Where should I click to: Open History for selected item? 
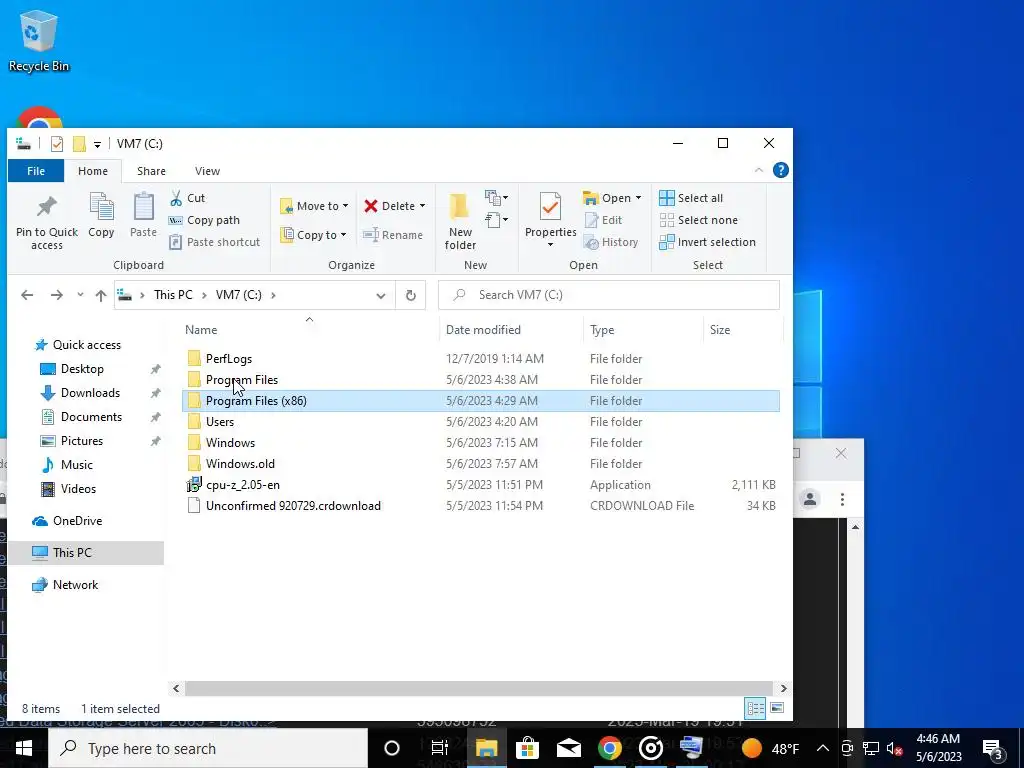pos(611,242)
